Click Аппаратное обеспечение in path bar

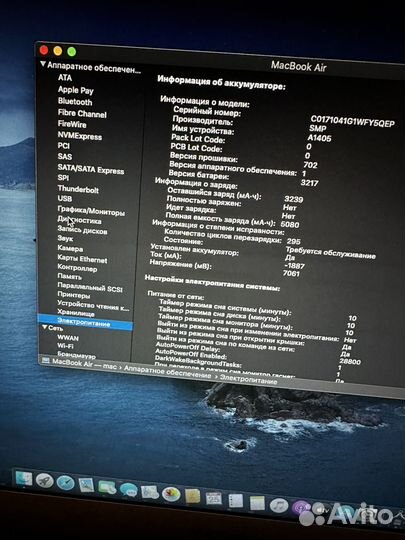[x=167, y=371]
